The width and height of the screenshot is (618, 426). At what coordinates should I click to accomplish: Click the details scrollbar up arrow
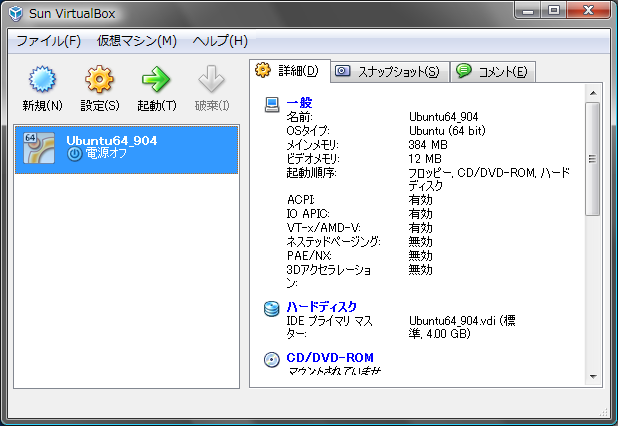pos(593,93)
